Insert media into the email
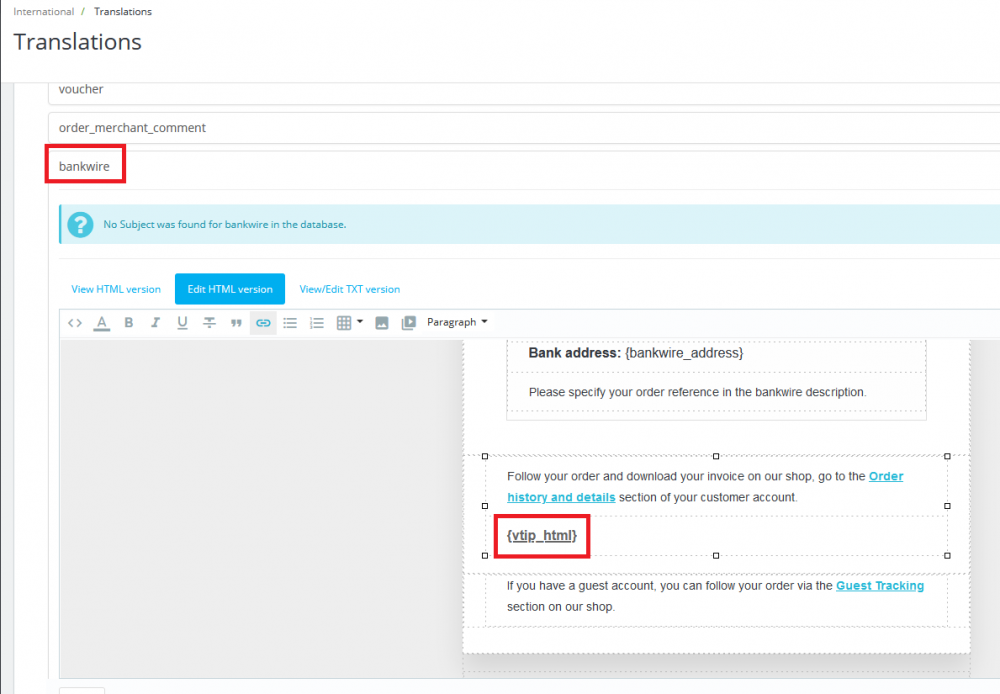Screen dimensions: 1000x694 point(409,323)
